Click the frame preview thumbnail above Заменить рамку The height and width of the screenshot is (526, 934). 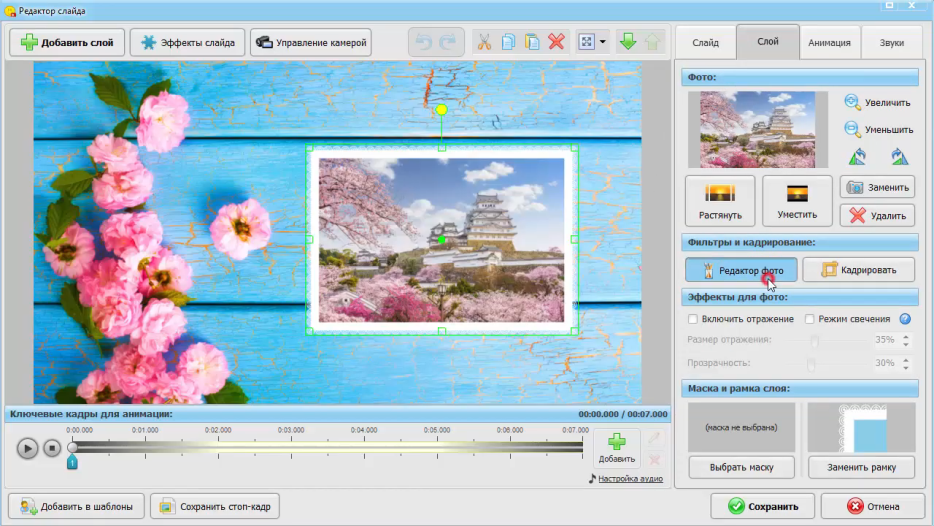tap(861, 427)
